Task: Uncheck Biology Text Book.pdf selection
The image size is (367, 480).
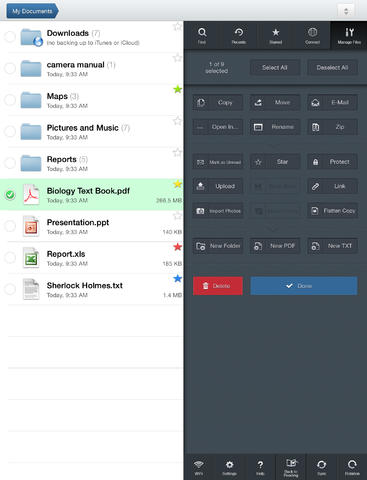Action: [x=10, y=194]
